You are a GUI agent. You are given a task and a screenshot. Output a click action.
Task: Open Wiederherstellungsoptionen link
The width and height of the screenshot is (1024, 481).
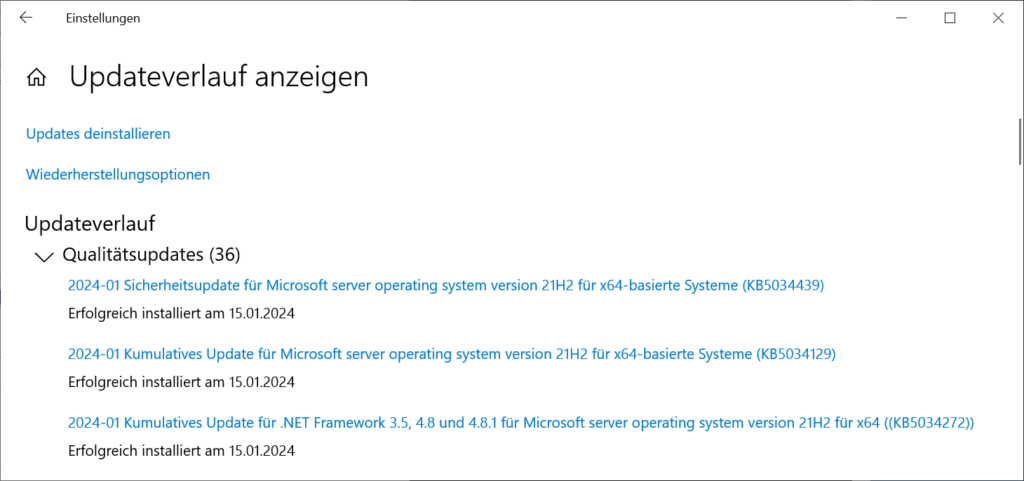118,175
